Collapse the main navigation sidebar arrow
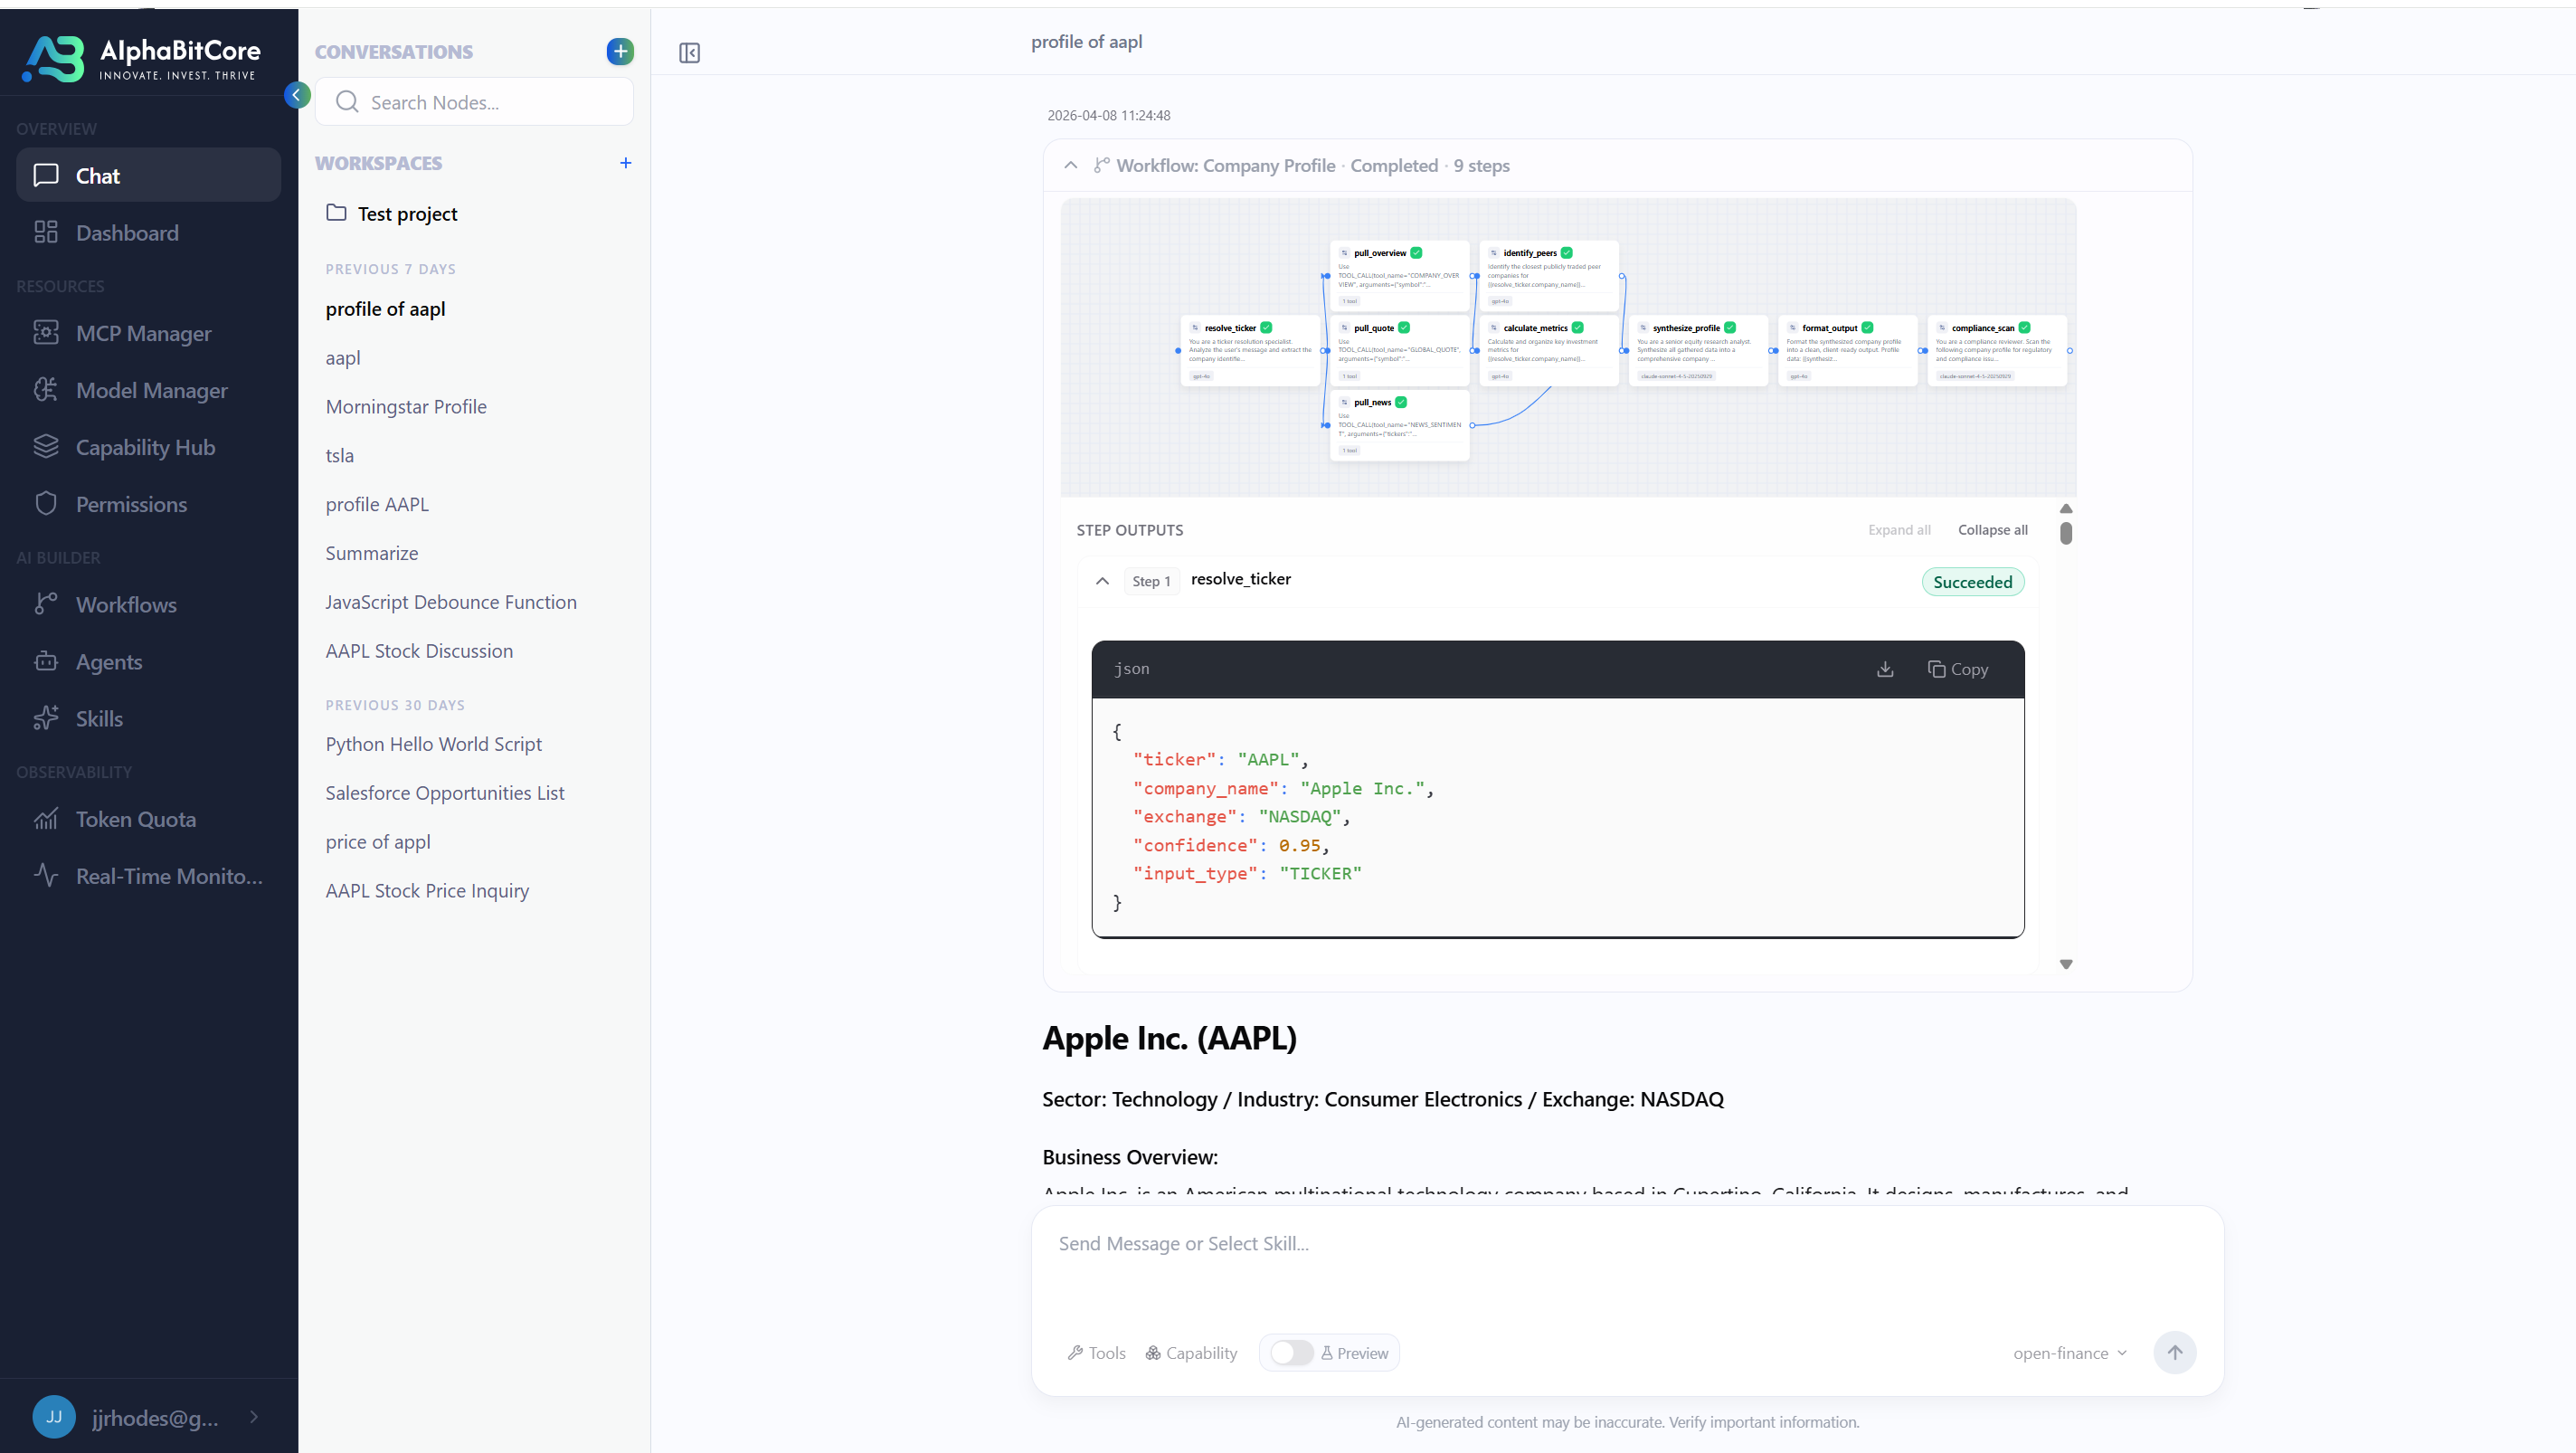The image size is (2576, 1453). point(296,95)
